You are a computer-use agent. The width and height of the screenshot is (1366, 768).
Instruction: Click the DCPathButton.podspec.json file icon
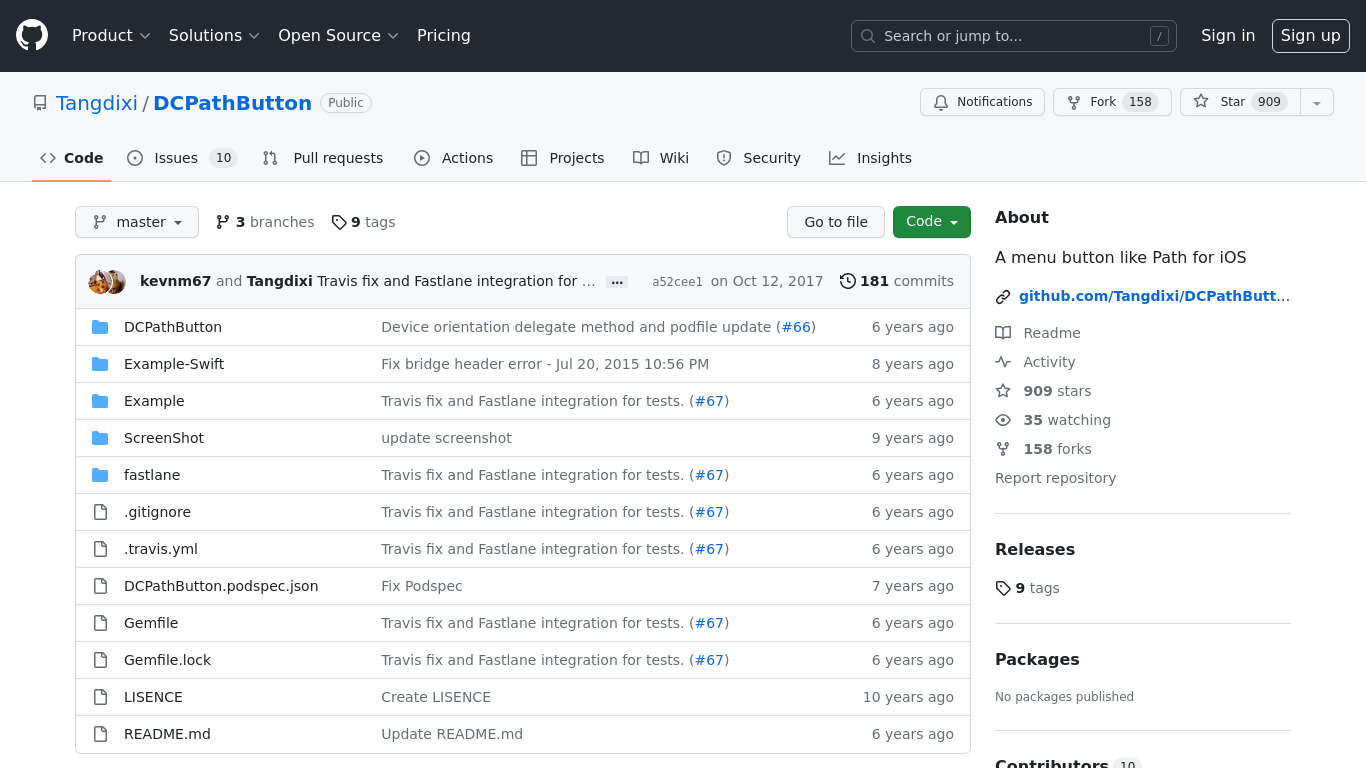(100, 586)
